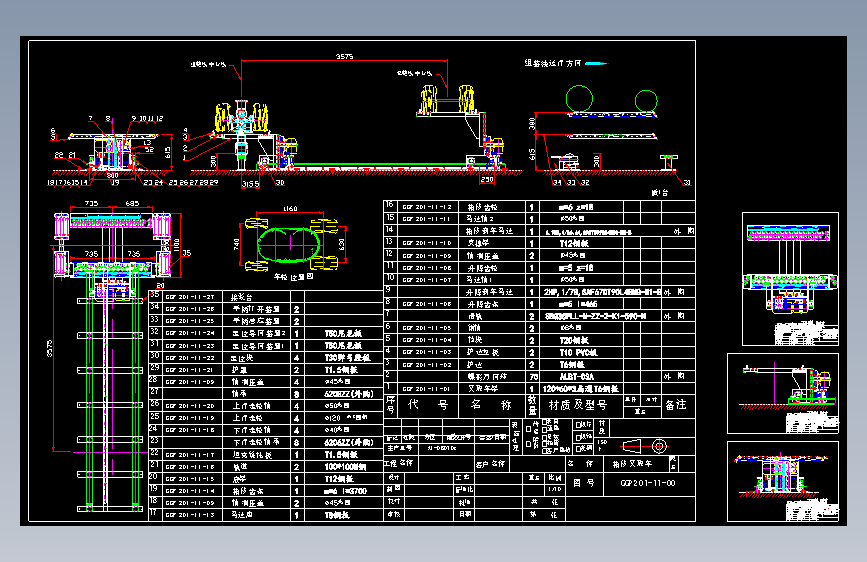Select the 740 dimension left of wheel layout

coord(237,244)
